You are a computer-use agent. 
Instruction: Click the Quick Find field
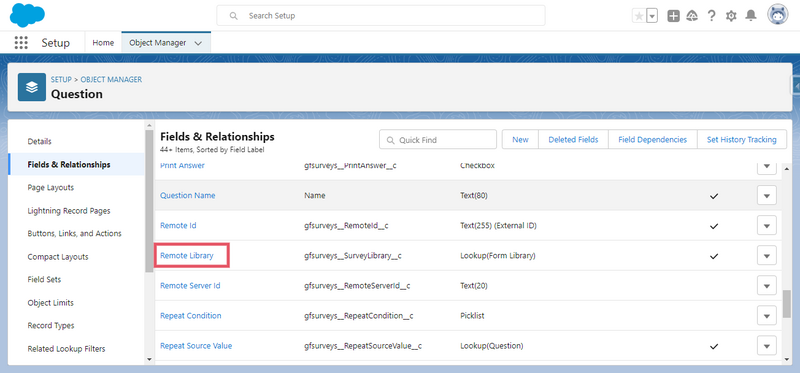tap(438, 139)
